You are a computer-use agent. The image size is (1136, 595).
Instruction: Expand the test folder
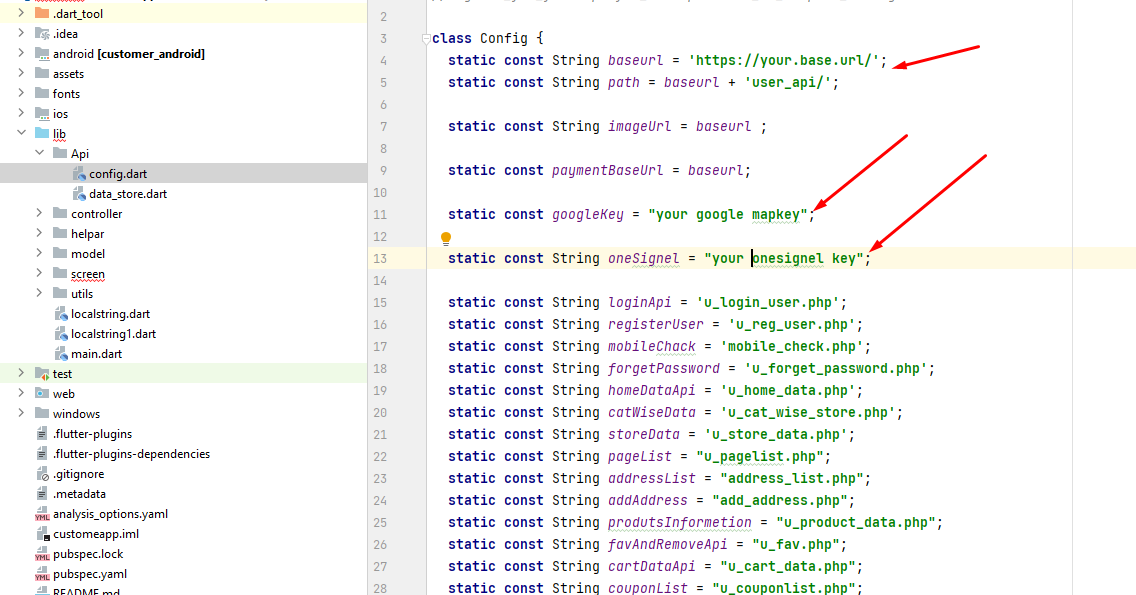(21, 374)
